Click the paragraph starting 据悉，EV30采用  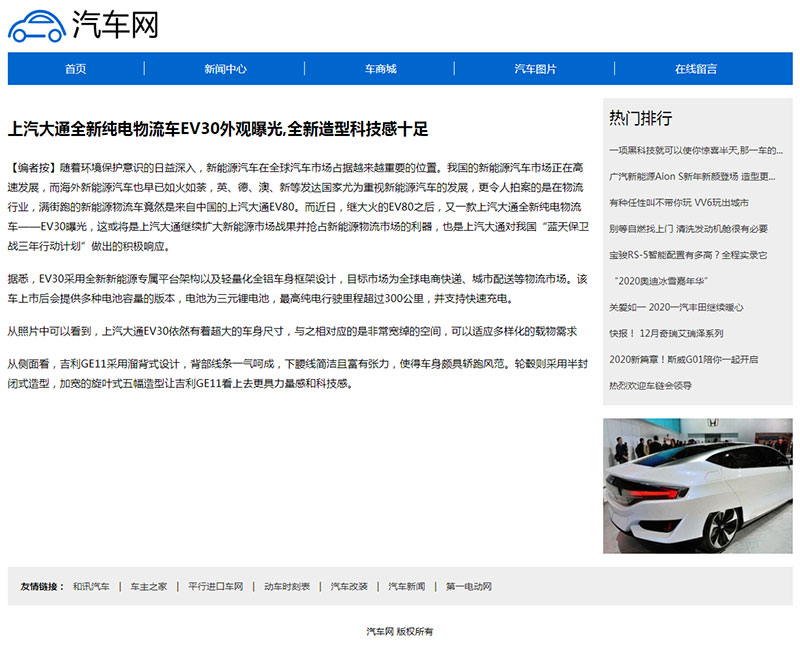point(298,289)
